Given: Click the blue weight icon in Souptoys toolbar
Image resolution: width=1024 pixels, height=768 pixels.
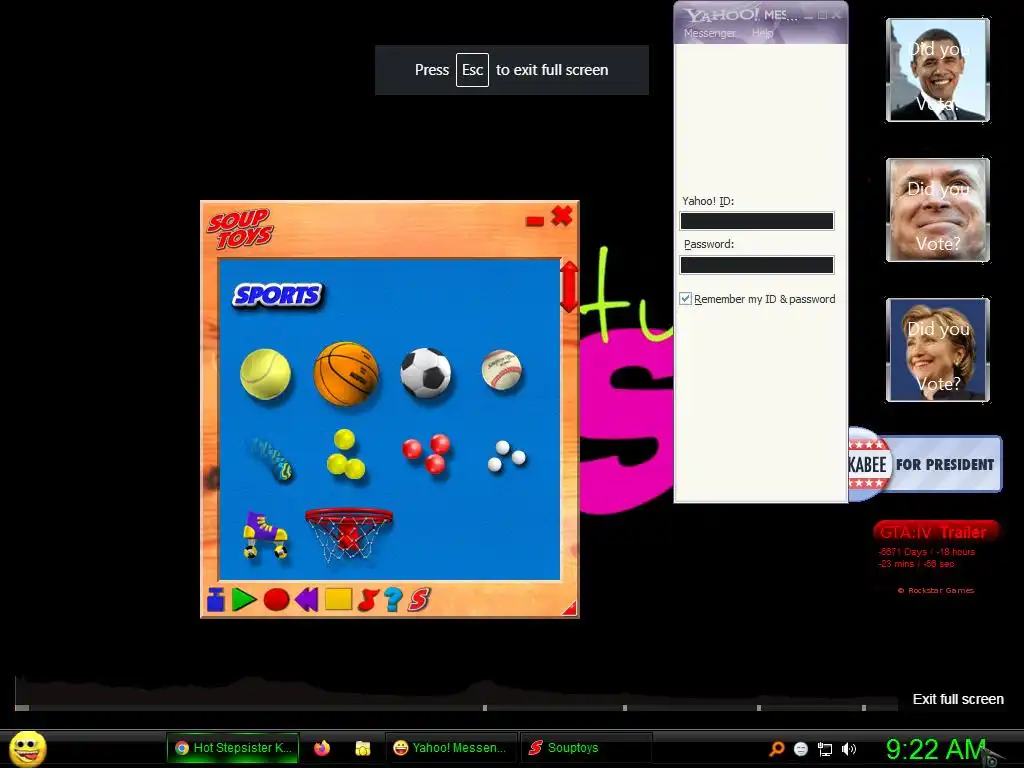Looking at the screenshot, I should (216, 600).
